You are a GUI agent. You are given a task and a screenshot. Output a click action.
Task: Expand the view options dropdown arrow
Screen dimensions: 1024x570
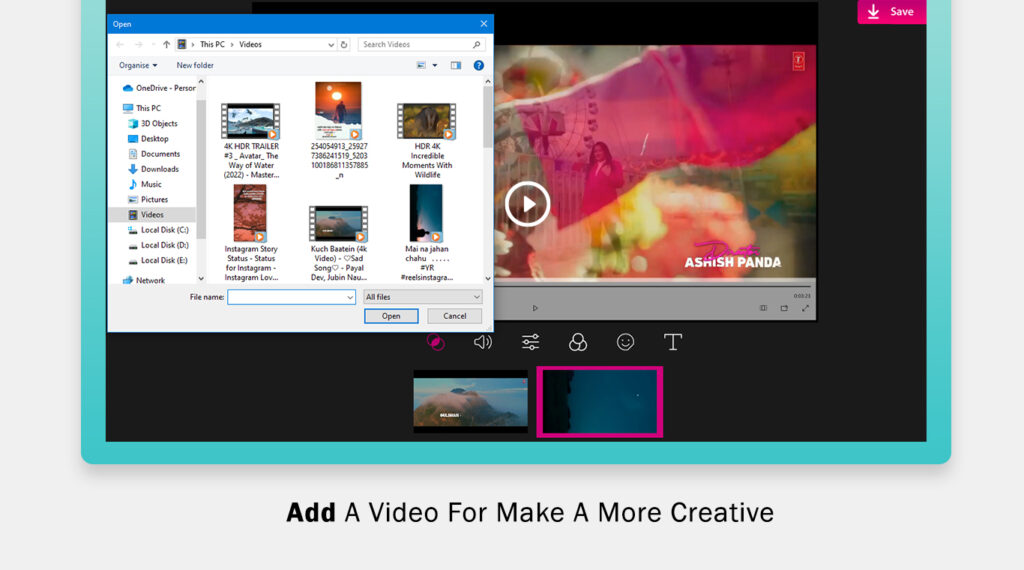tap(434, 65)
